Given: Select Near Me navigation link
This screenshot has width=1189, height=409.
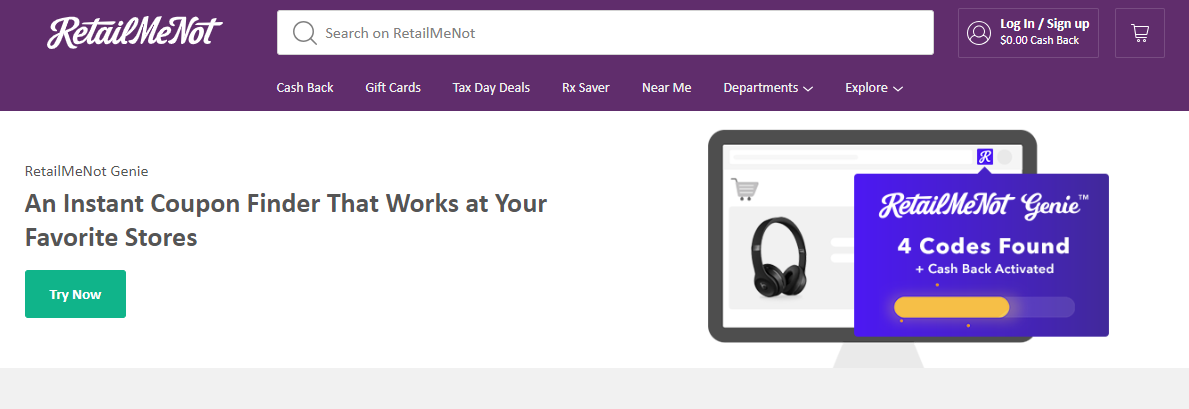Looking at the screenshot, I should click(667, 87).
